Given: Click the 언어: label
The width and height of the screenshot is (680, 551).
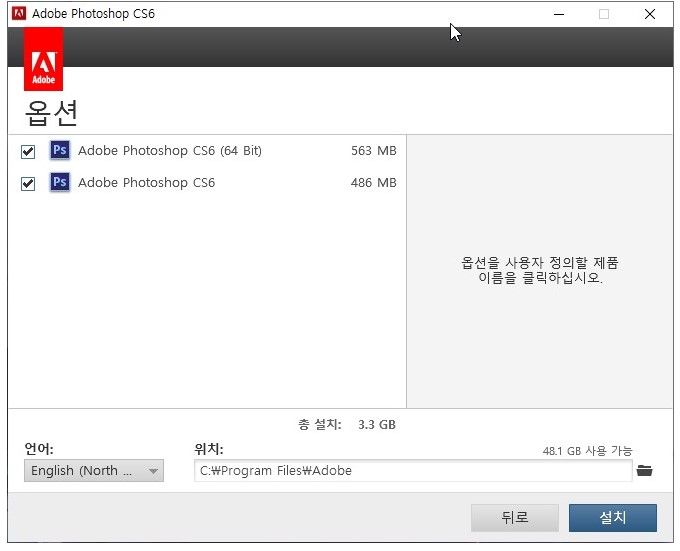Looking at the screenshot, I should coord(39,449).
